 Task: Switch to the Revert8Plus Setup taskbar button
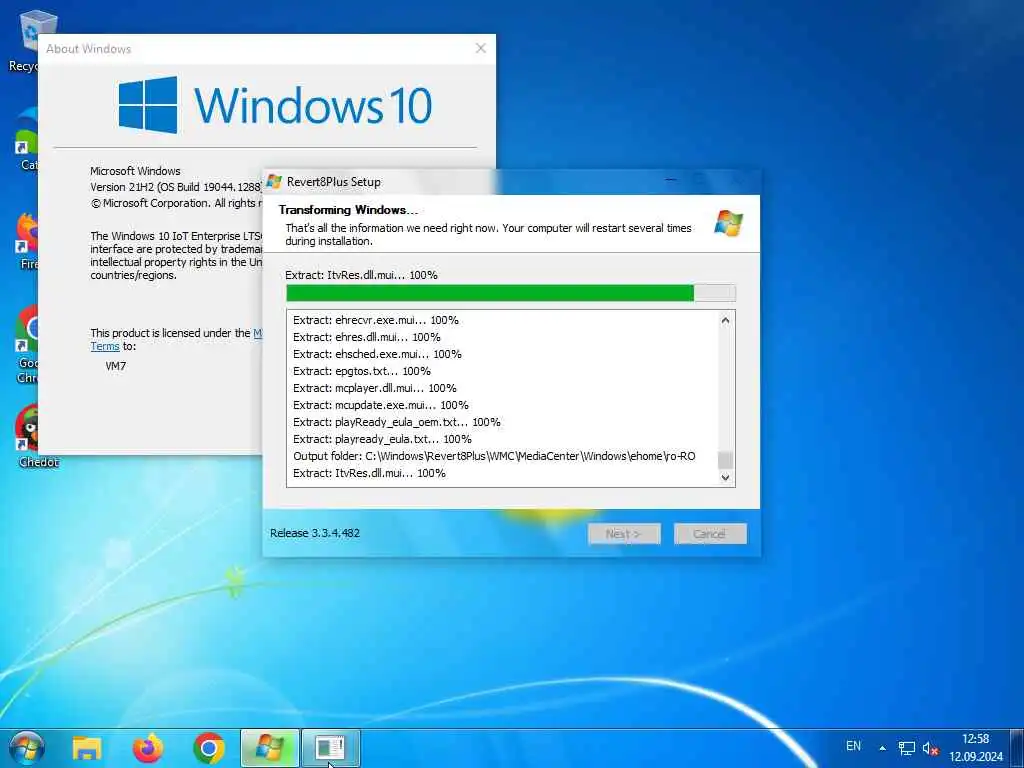(x=270, y=748)
